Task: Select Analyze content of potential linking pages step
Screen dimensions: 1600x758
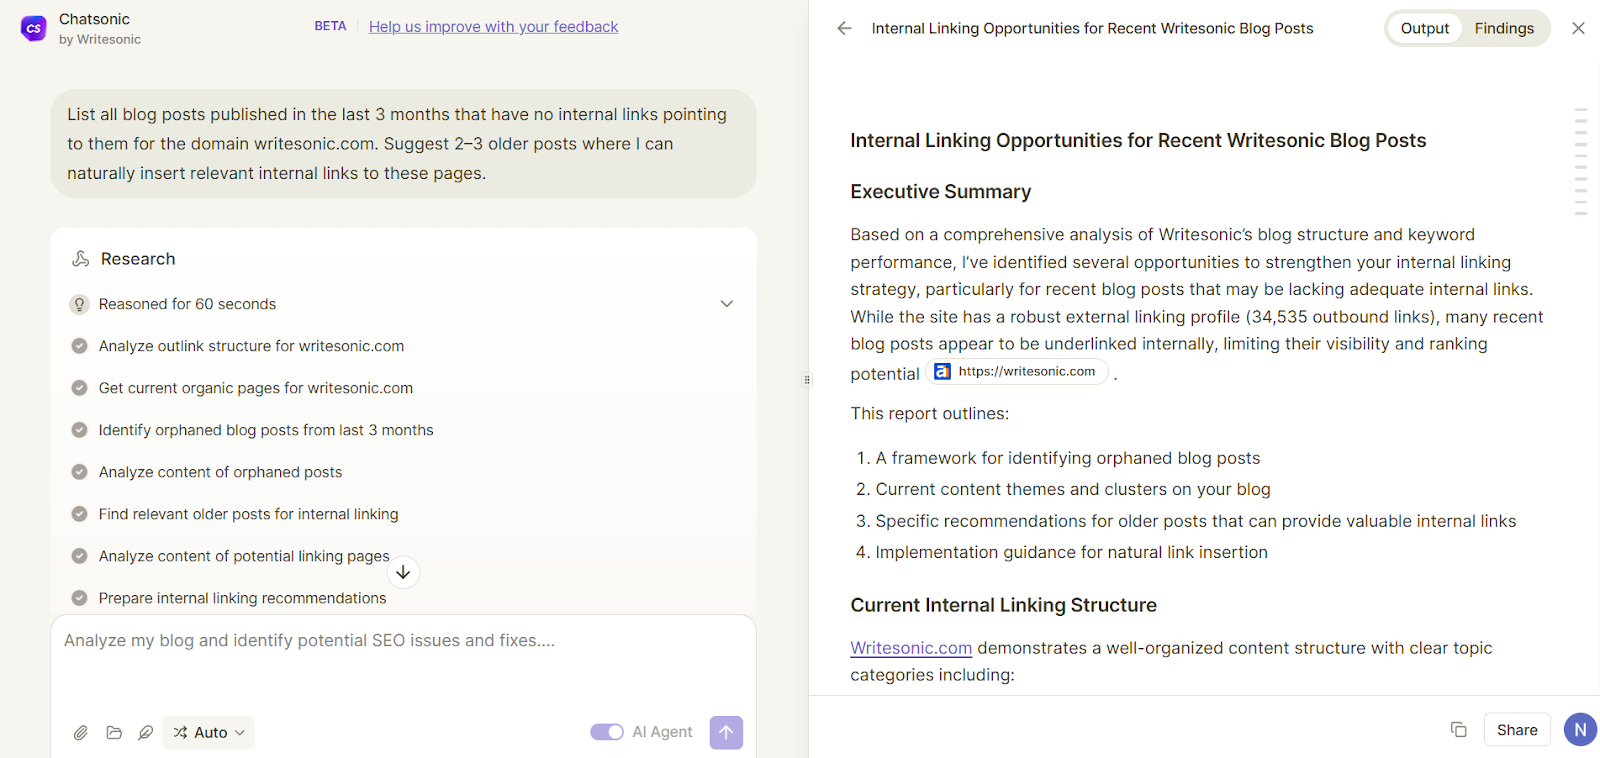Action: coord(244,556)
